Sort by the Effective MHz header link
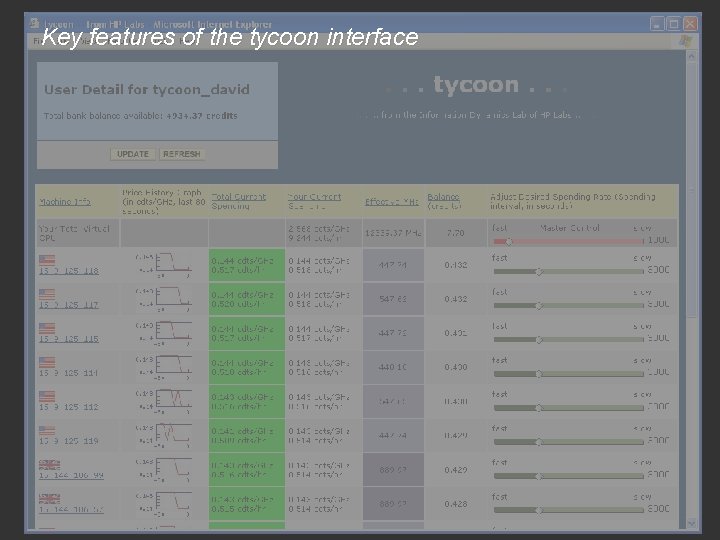Image resolution: width=720 pixels, height=540 pixels. 392,202
